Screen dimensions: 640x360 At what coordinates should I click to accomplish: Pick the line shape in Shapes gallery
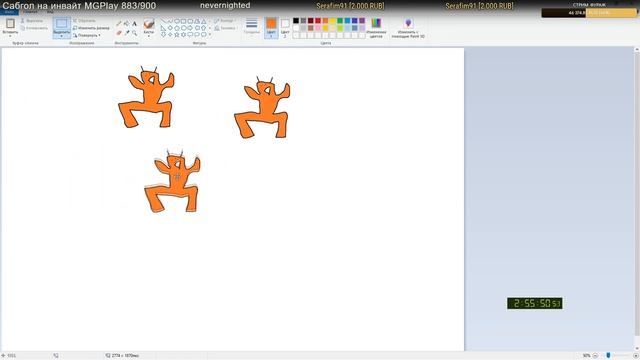163,21
